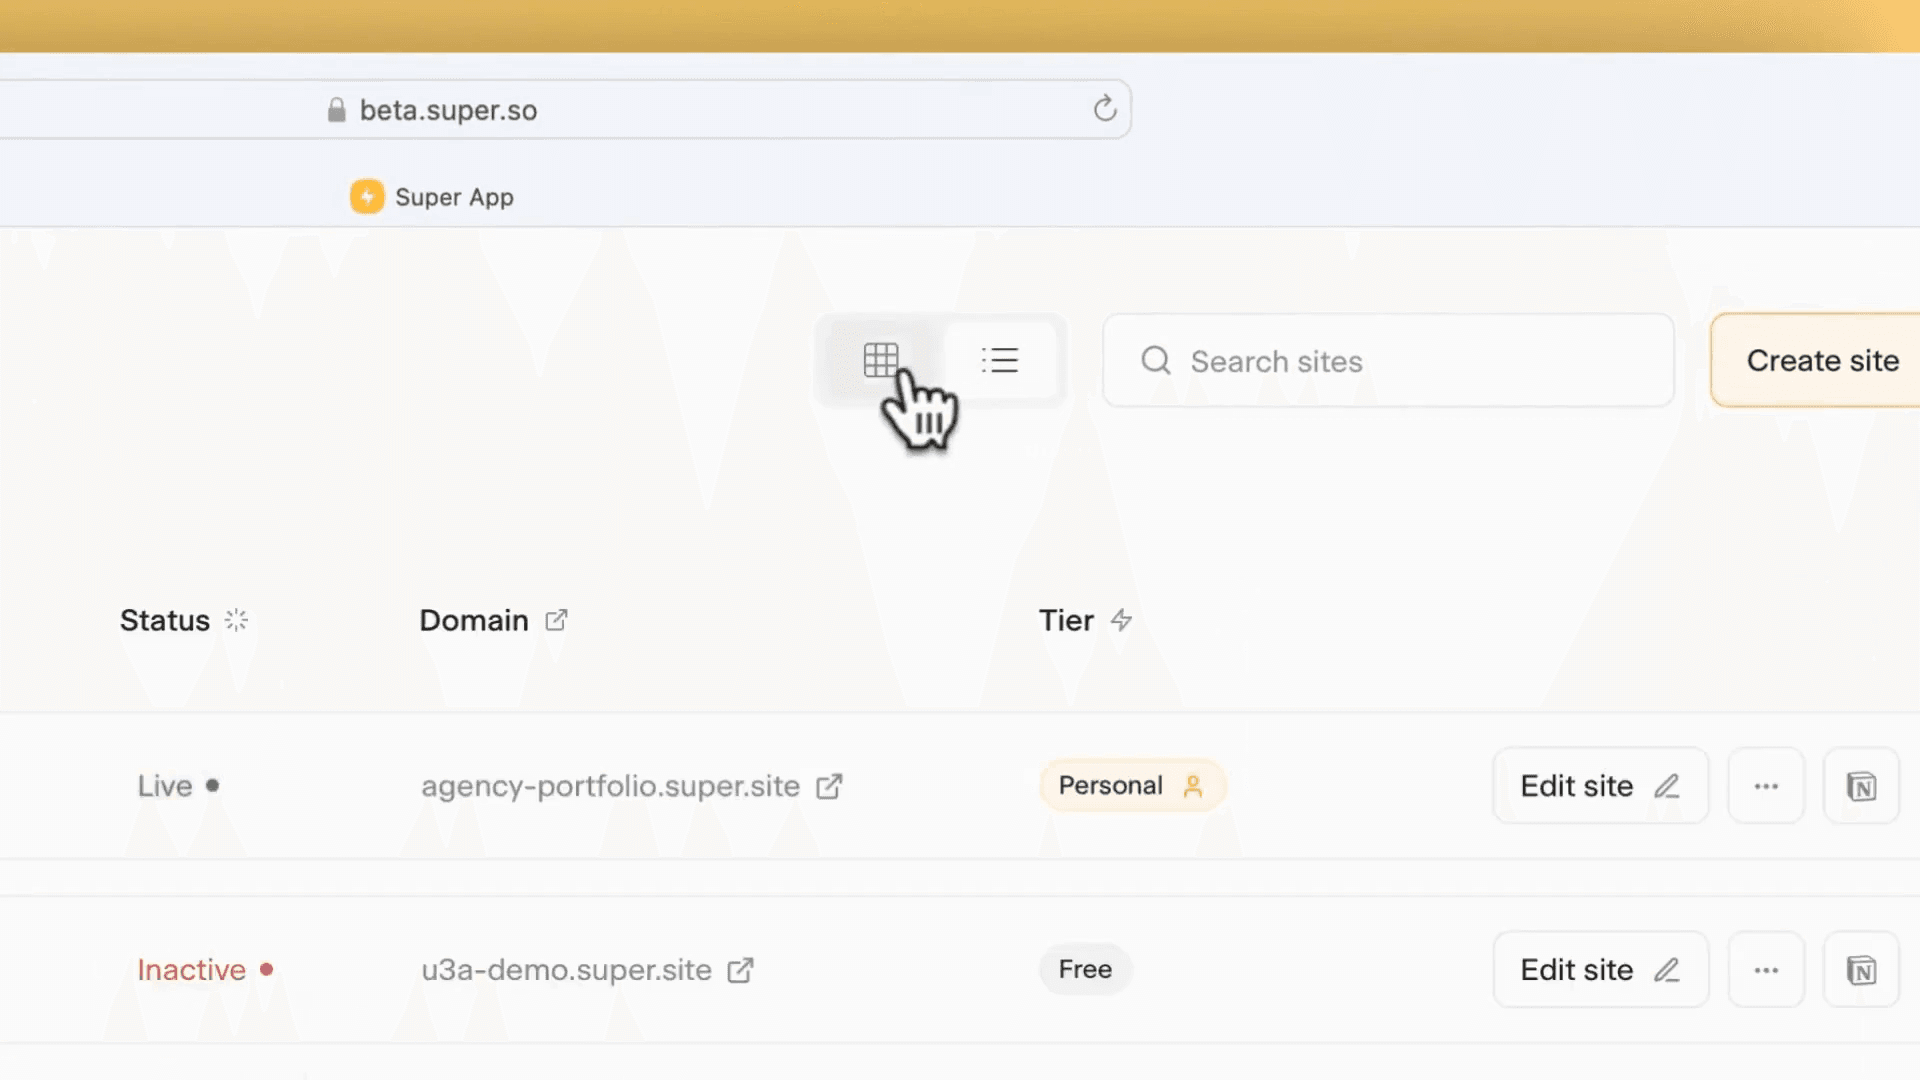Switch to list view of sites
This screenshot has width=1920, height=1080.
(1000, 360)
